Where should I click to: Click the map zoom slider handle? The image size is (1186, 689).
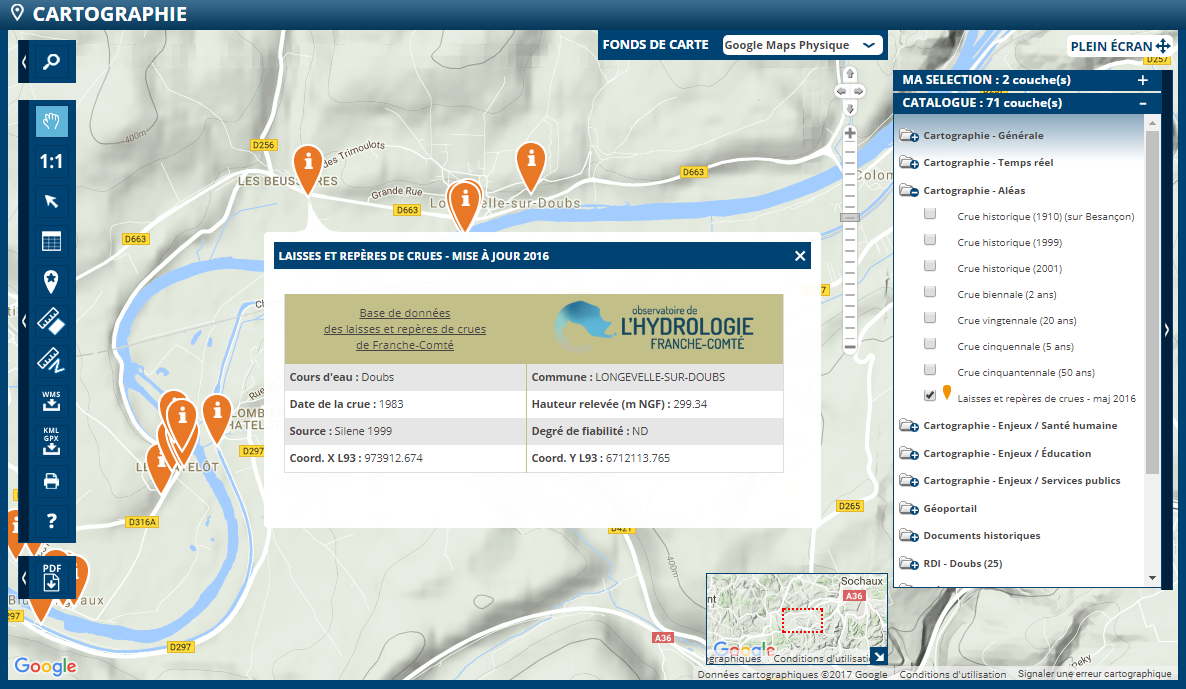click(850, 217)
